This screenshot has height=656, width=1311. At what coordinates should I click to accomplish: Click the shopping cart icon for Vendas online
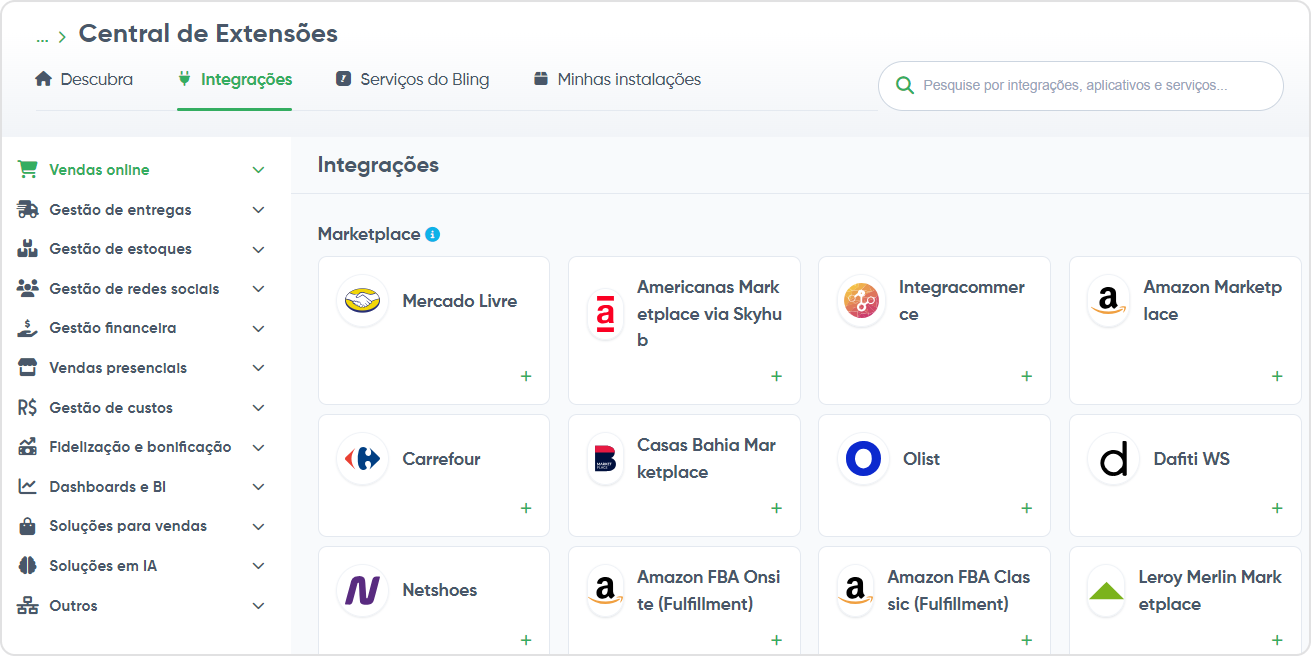coord(27,170)
